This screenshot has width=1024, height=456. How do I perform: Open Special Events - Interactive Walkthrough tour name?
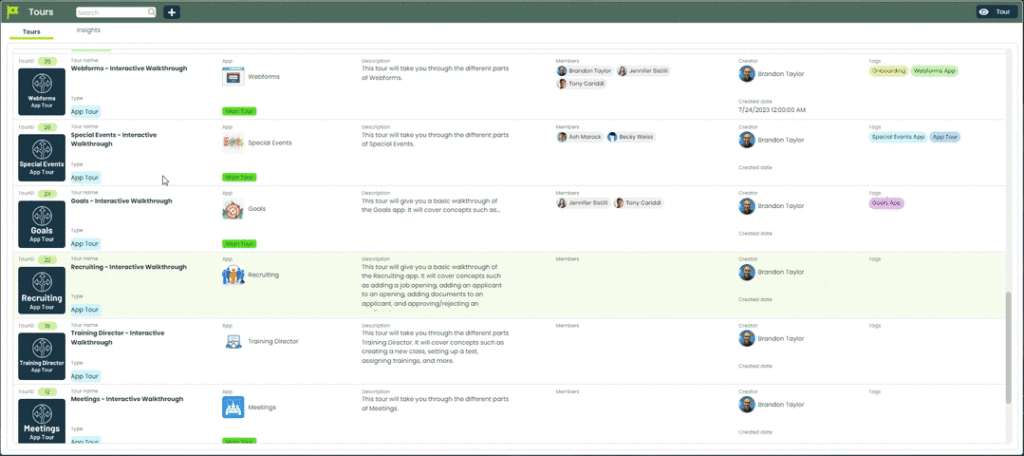pyautogui.click(x=114, y=138)
